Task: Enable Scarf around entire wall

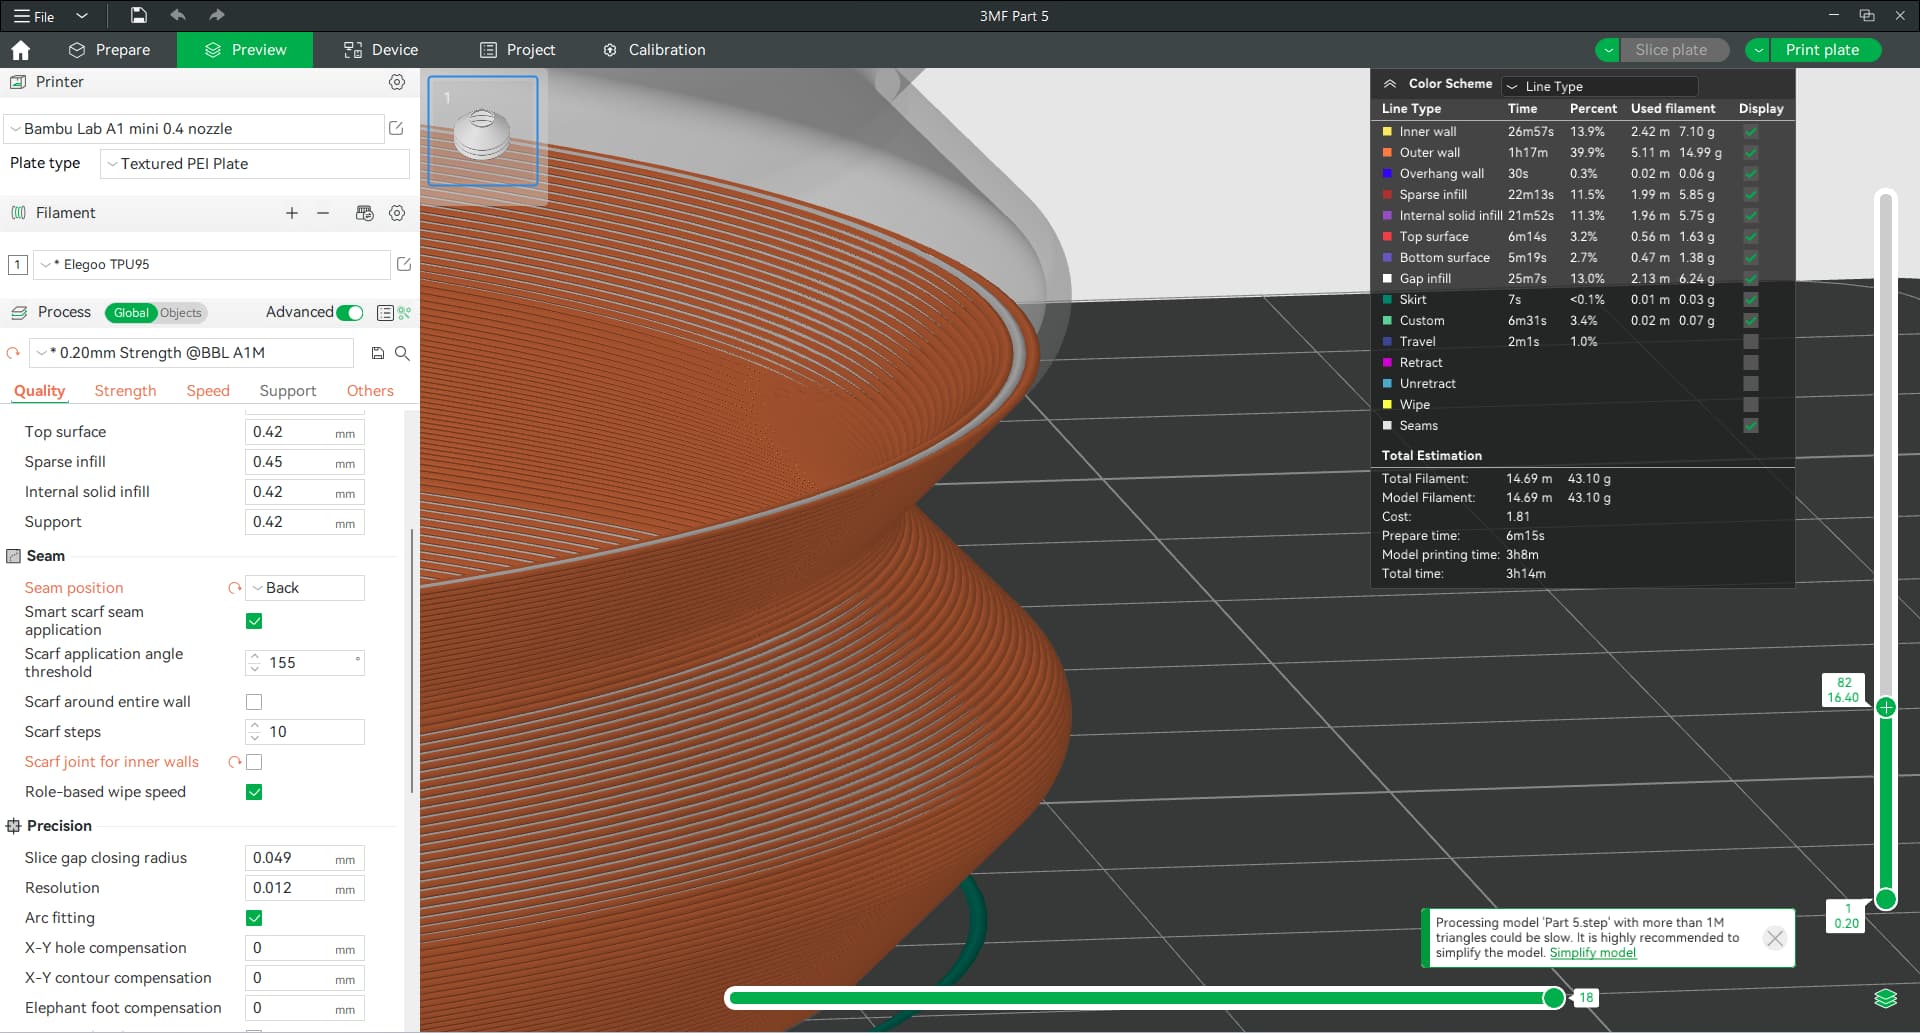Action: tap(254, 702)
